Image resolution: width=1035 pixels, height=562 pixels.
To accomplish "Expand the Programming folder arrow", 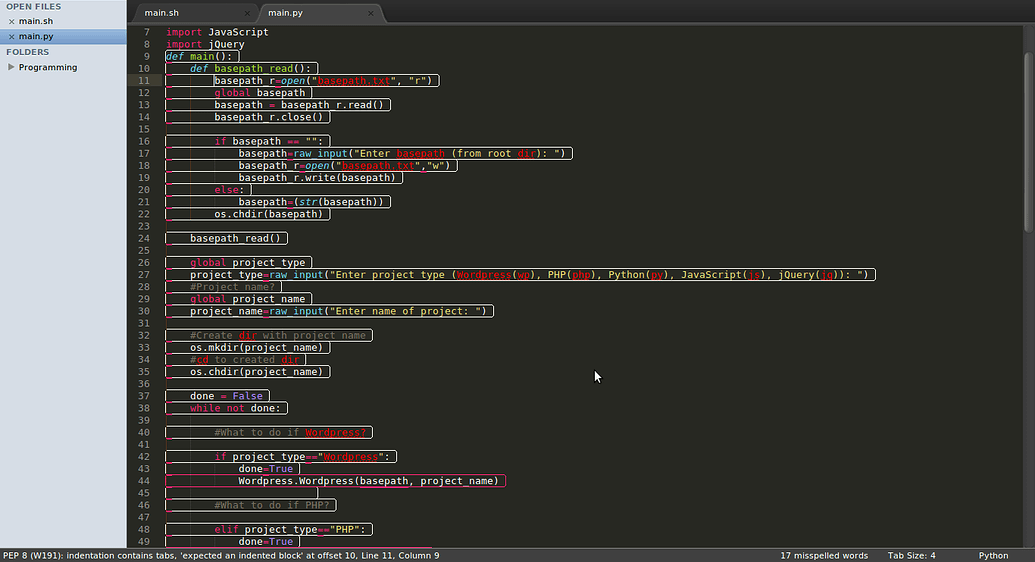I will coord(11,67).
